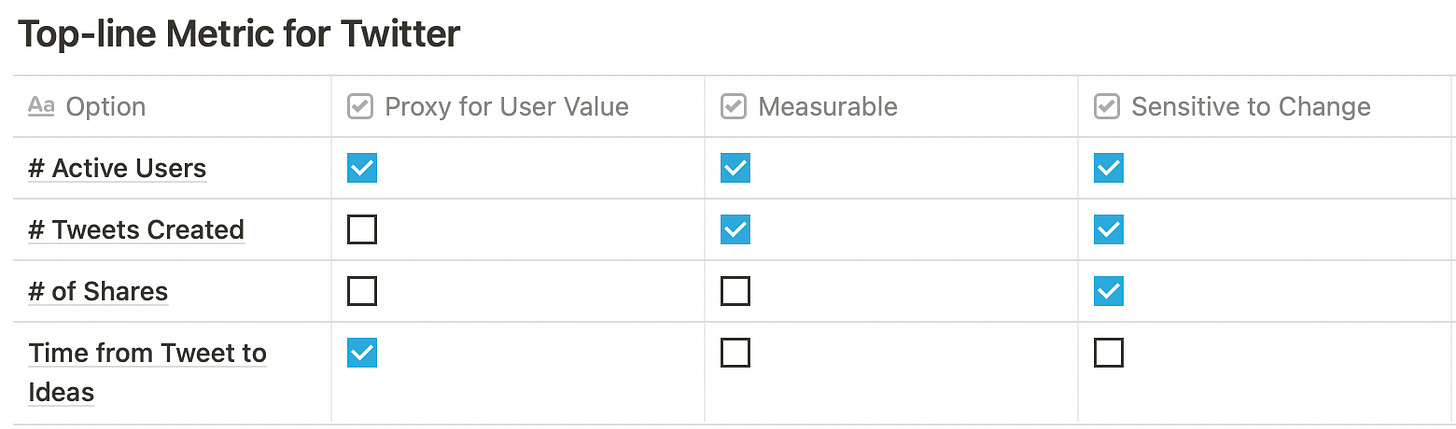Uncheck Proxy for User Value for Active Users
The image size is (1456, 429).
[362, 168]
